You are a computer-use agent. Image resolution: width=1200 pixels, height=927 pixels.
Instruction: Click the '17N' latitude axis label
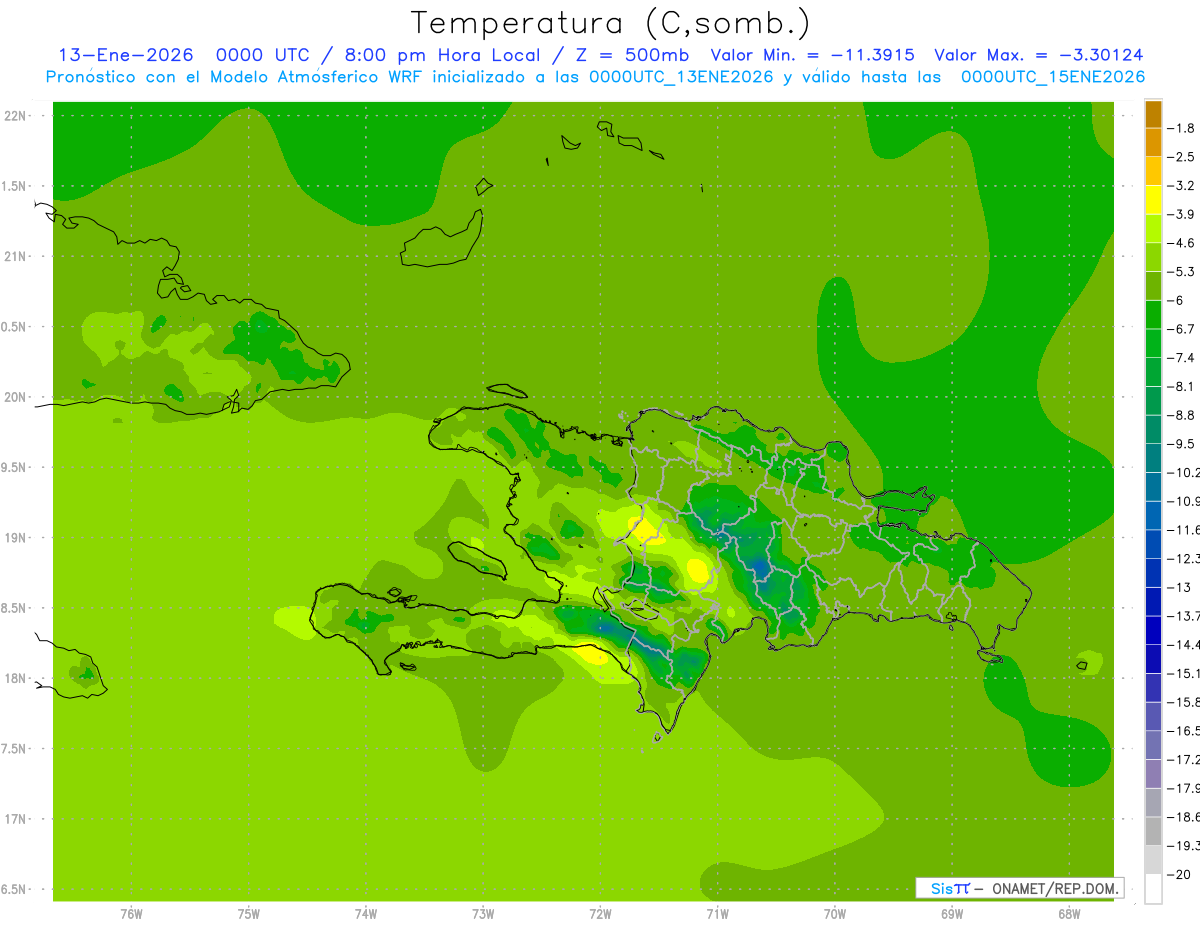coord(14,820)
